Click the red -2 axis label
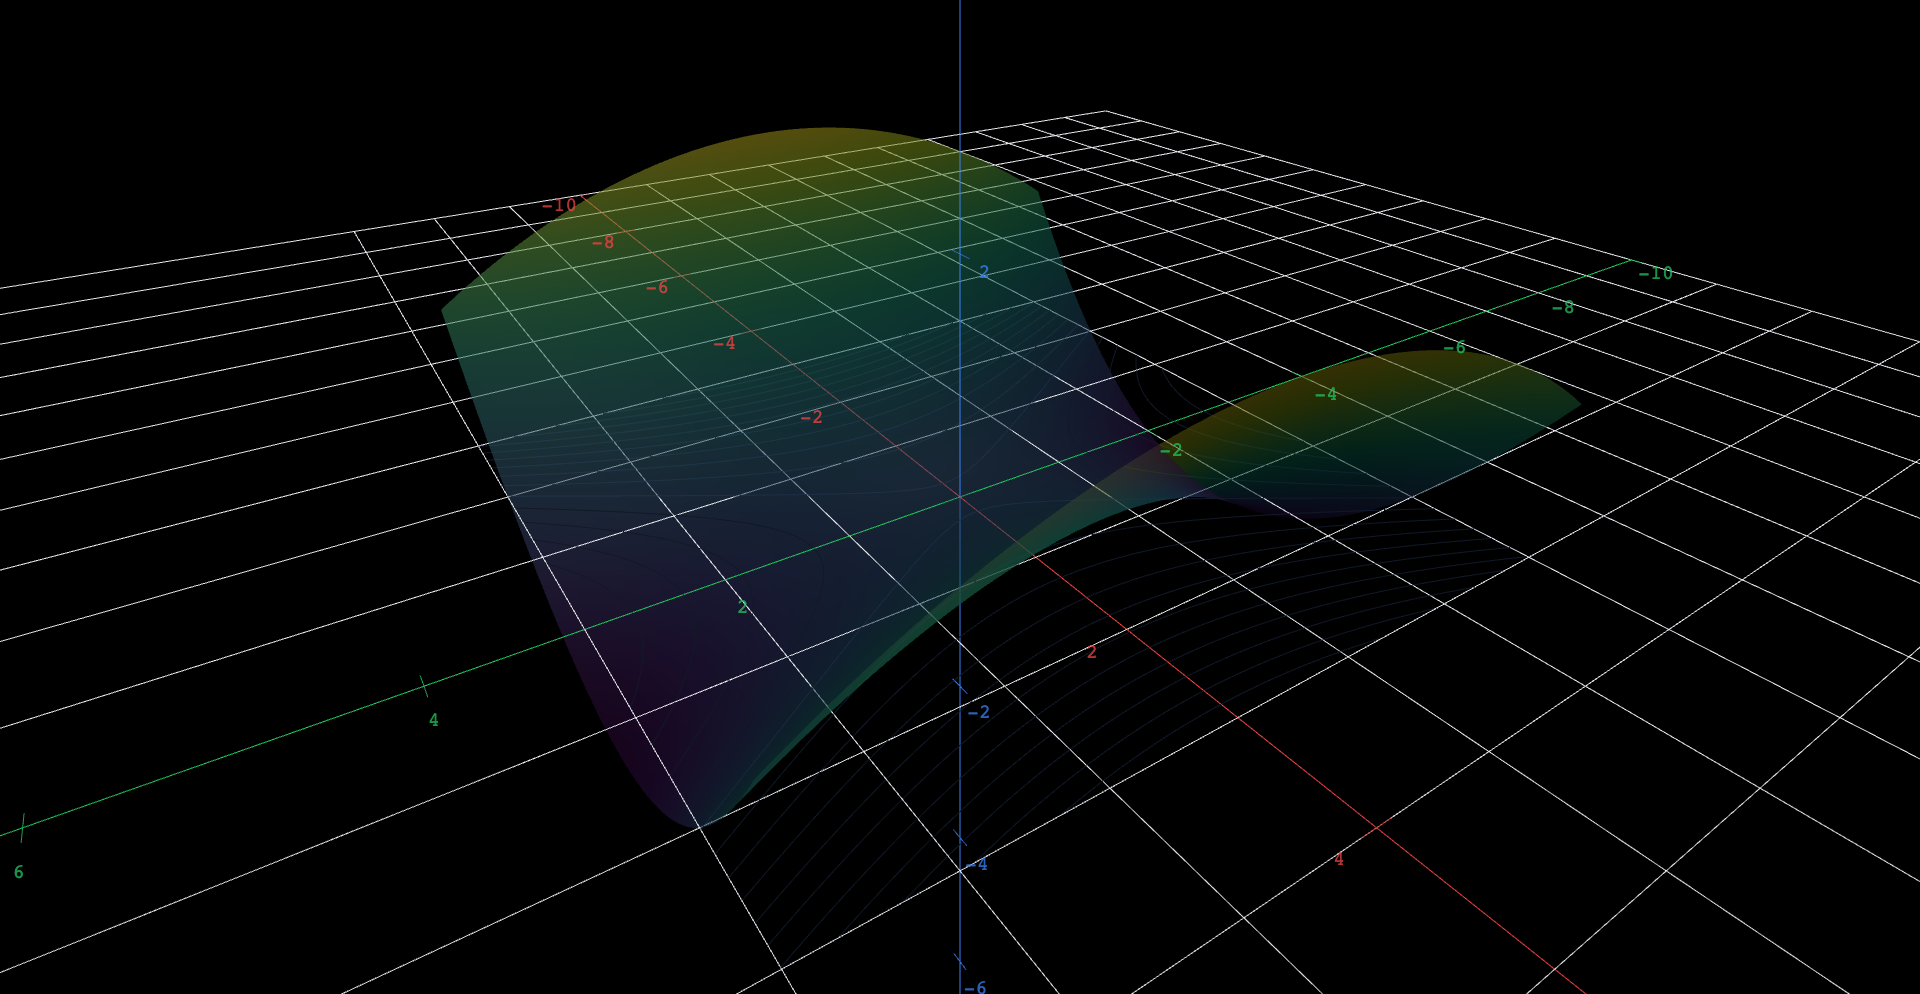 point(812,416)
